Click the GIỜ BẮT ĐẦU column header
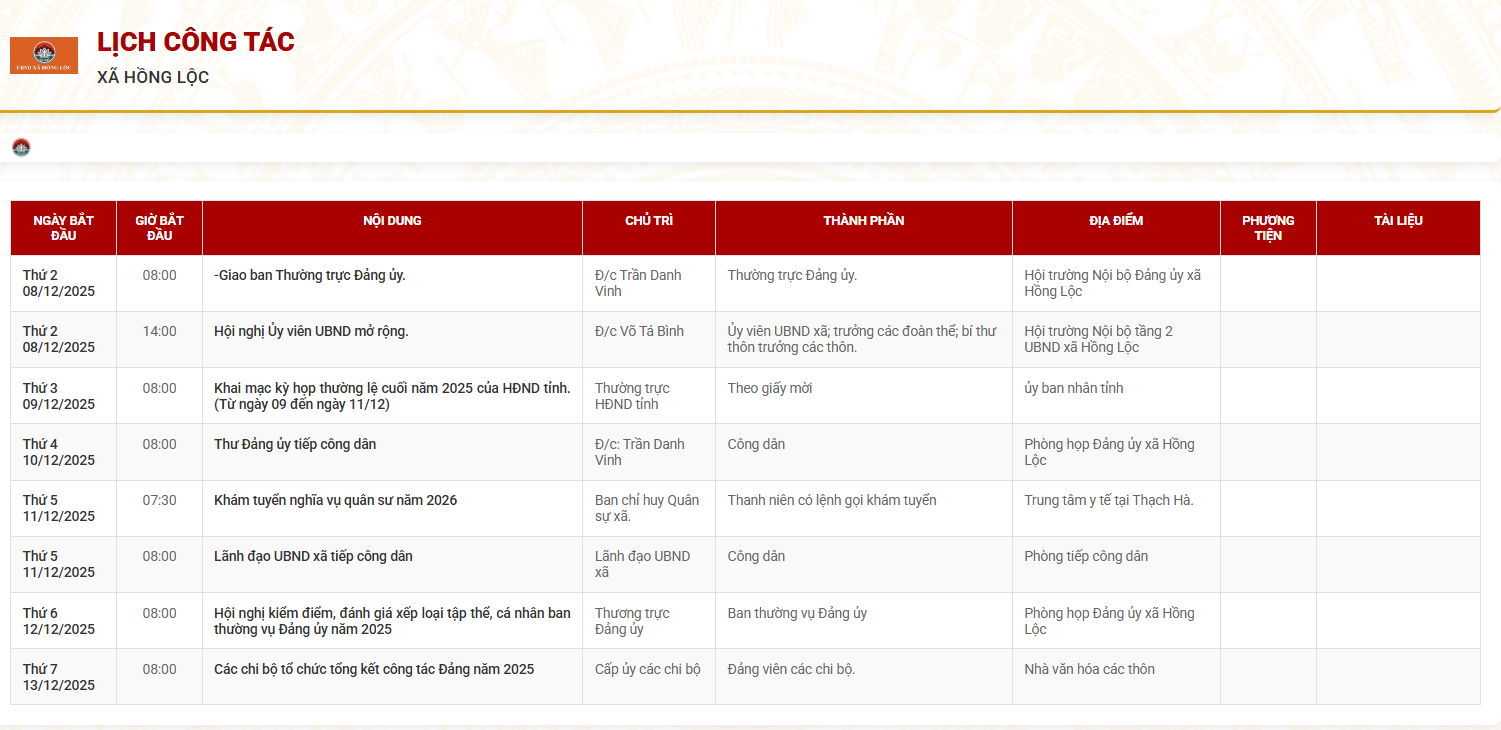The width and height of the screenshot is (1501, 730). [159, 228]
